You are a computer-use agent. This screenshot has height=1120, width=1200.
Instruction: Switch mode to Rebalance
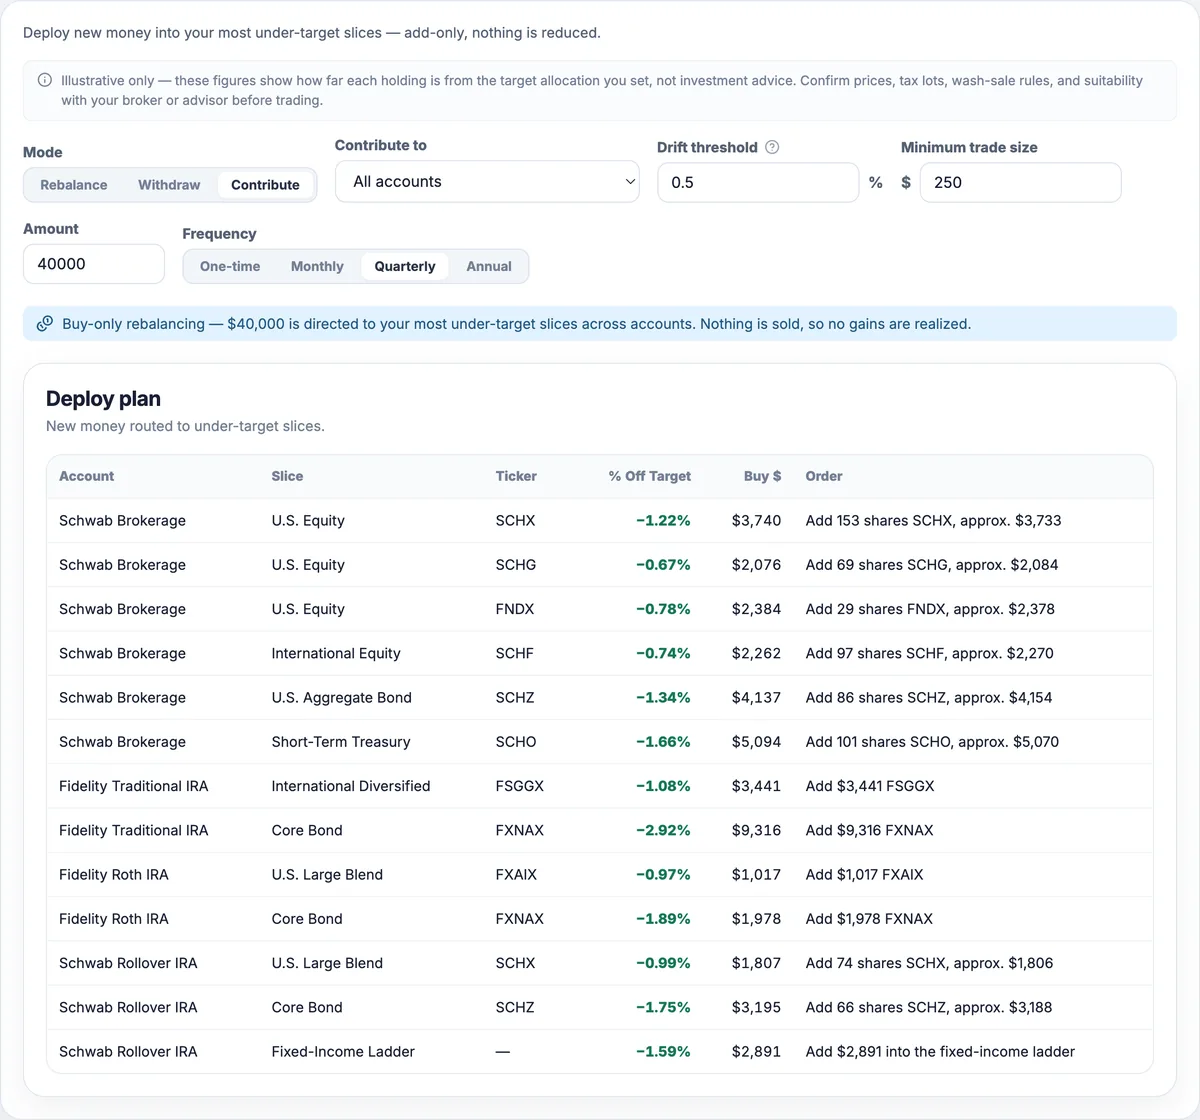pos(74,185)
